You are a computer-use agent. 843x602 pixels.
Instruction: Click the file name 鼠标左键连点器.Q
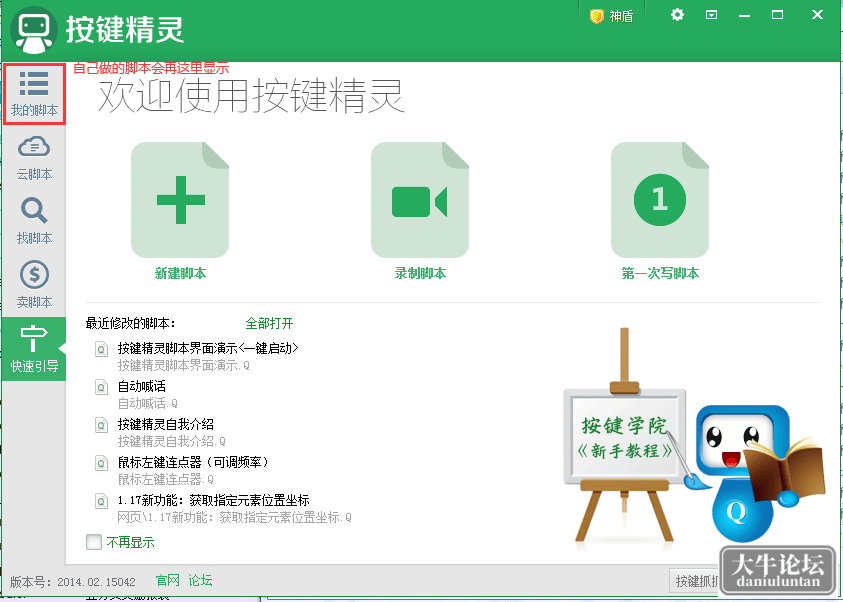point(166,479)
